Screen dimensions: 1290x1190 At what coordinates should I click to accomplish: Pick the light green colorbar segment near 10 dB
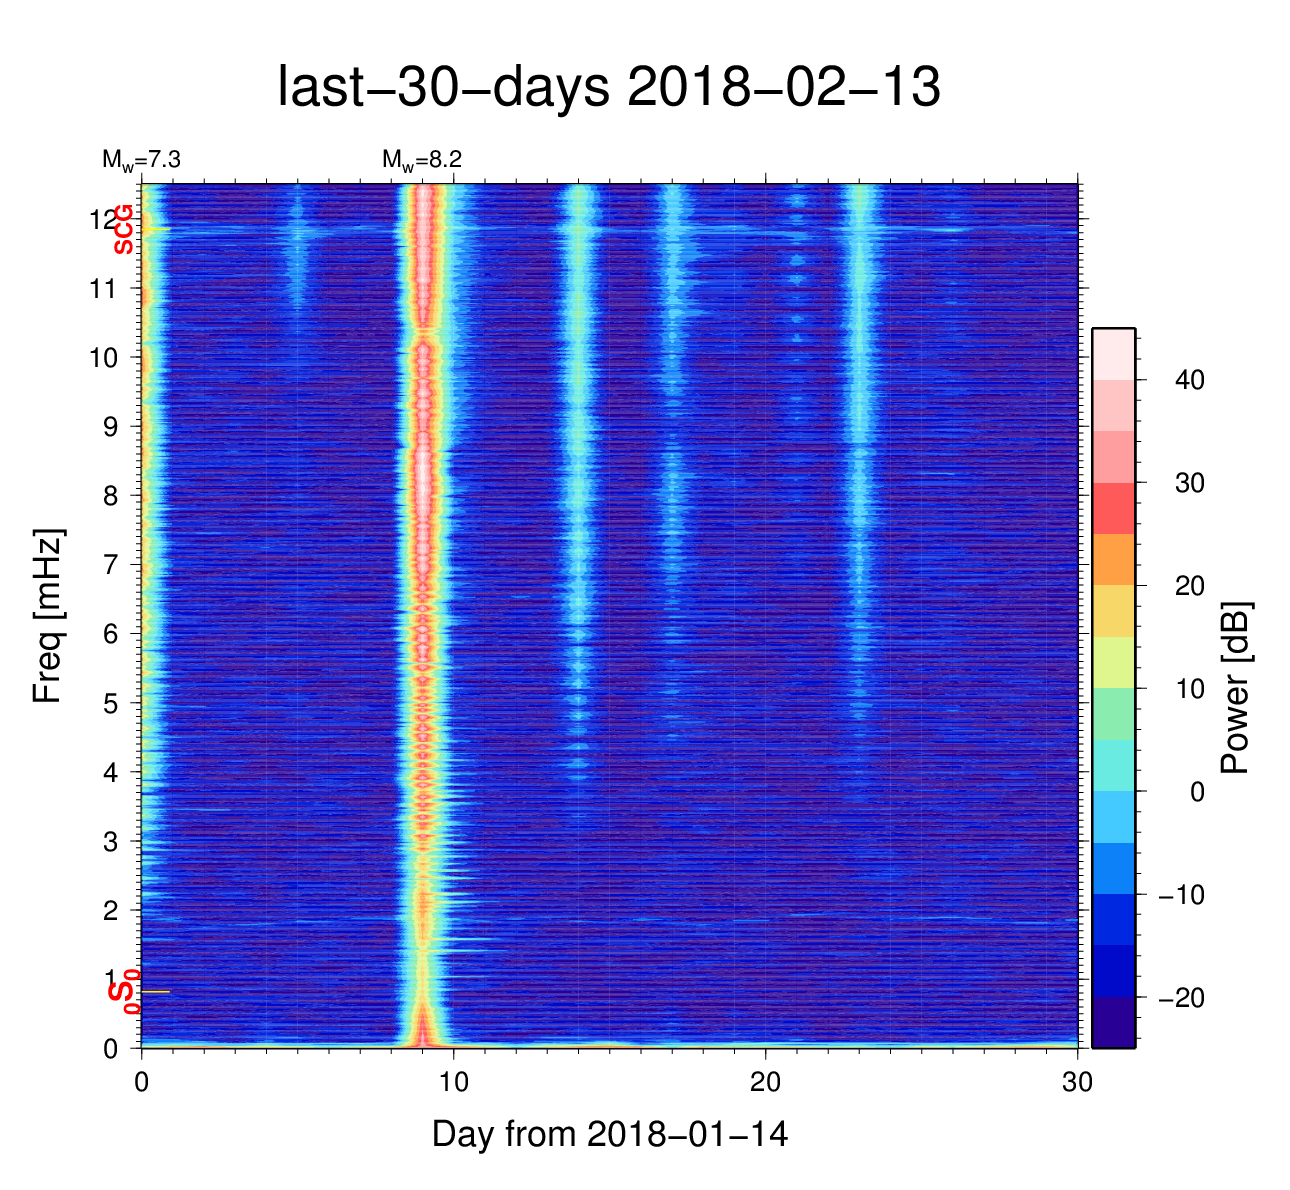1113,713
